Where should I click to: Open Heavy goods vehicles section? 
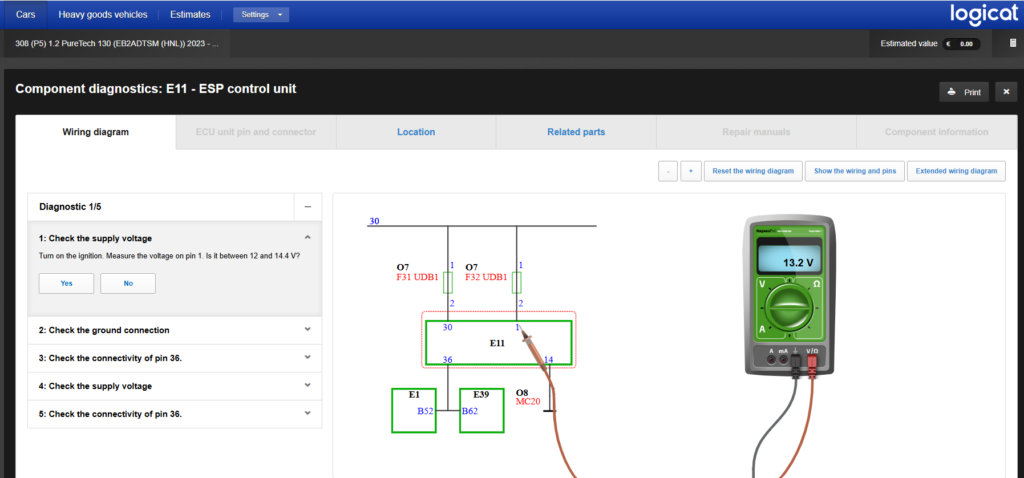point(103,14)
